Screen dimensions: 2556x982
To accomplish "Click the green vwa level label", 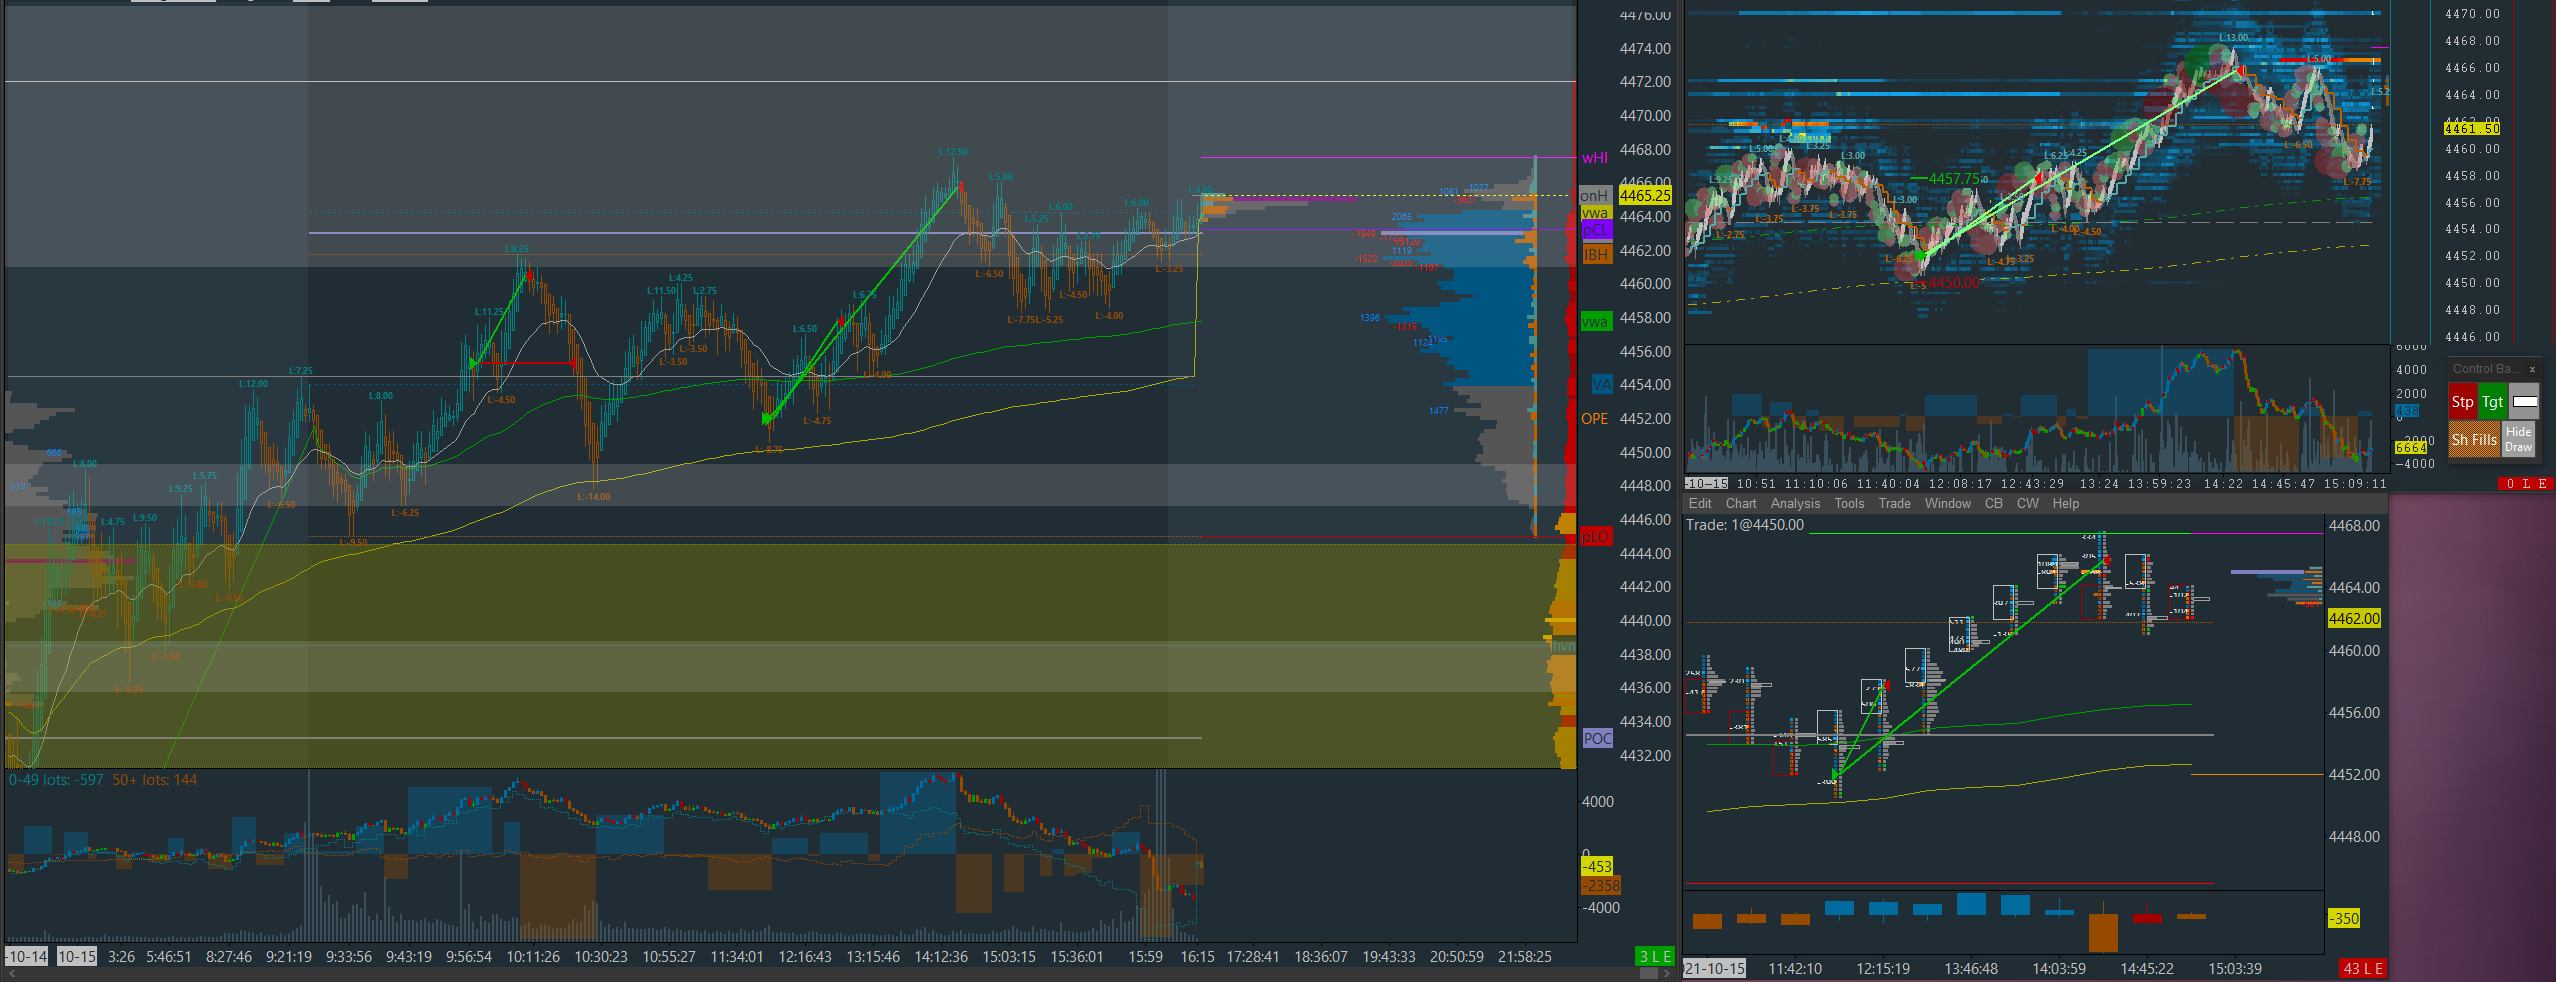I will pyautogui.click(x=1595, y=322).
